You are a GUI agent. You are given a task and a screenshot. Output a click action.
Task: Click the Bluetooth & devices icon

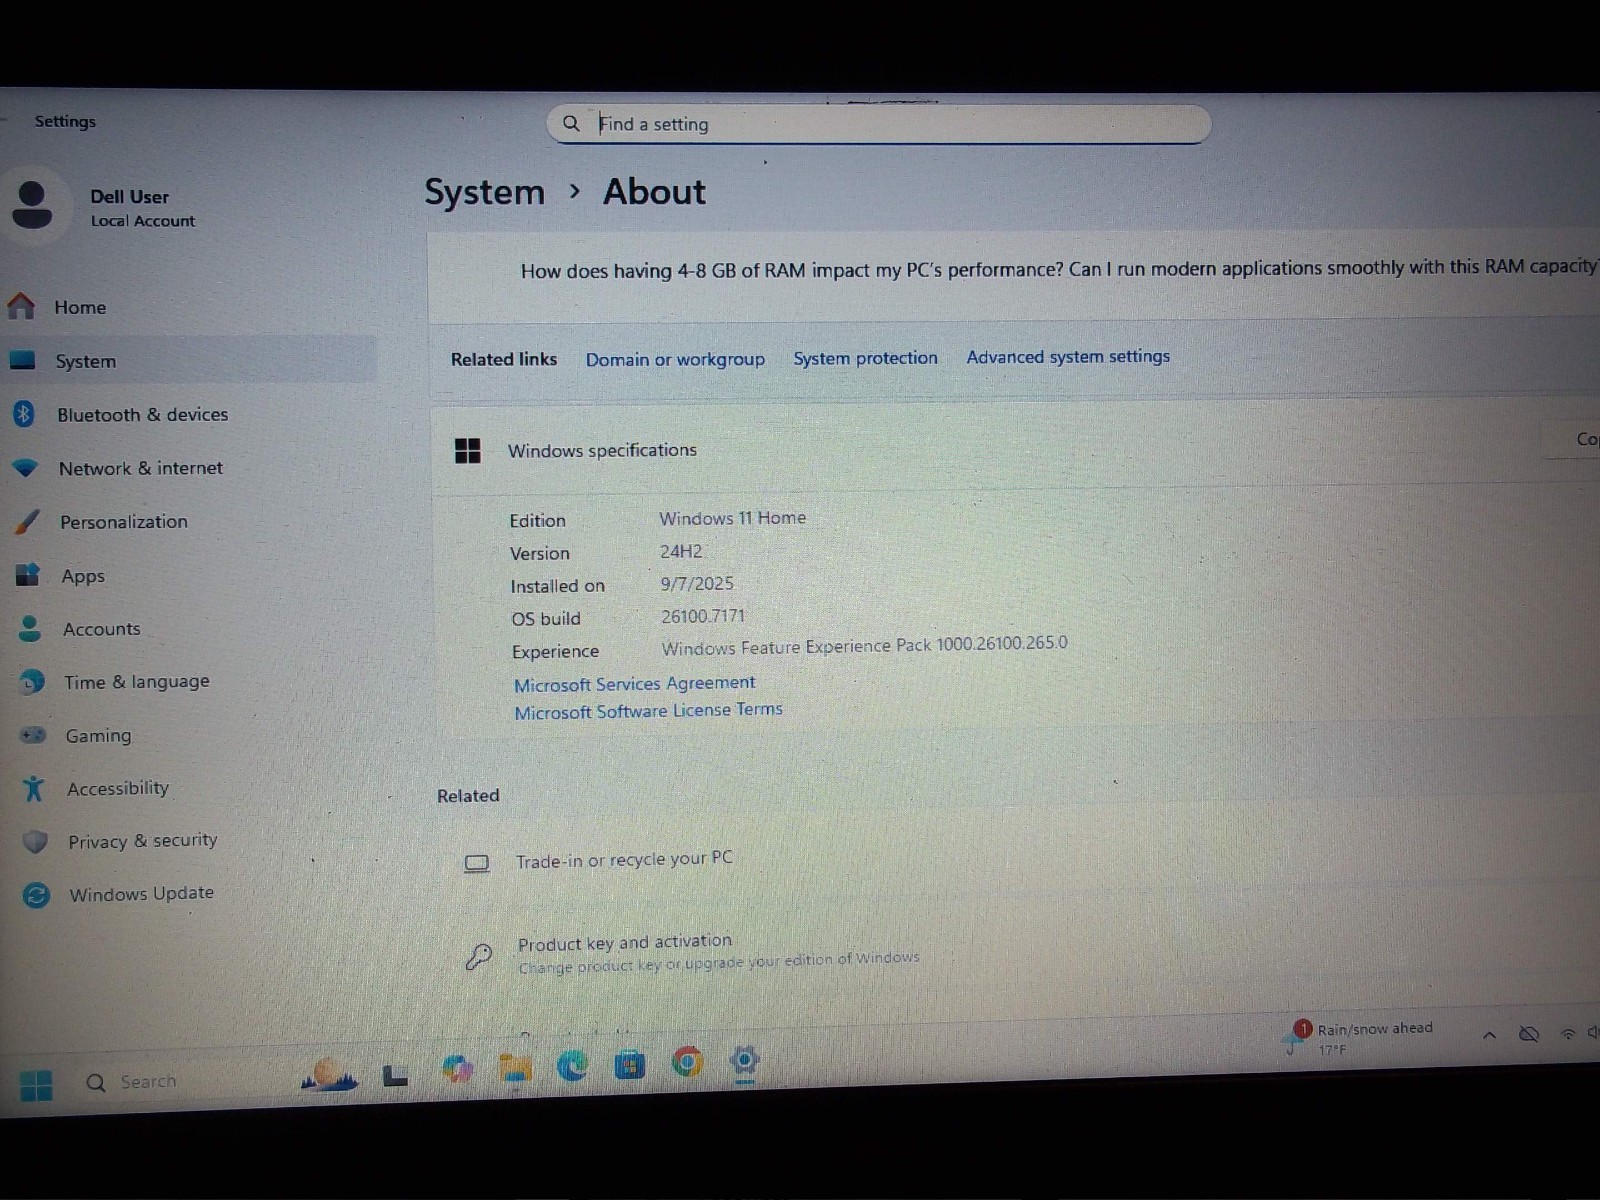(24, 413)
